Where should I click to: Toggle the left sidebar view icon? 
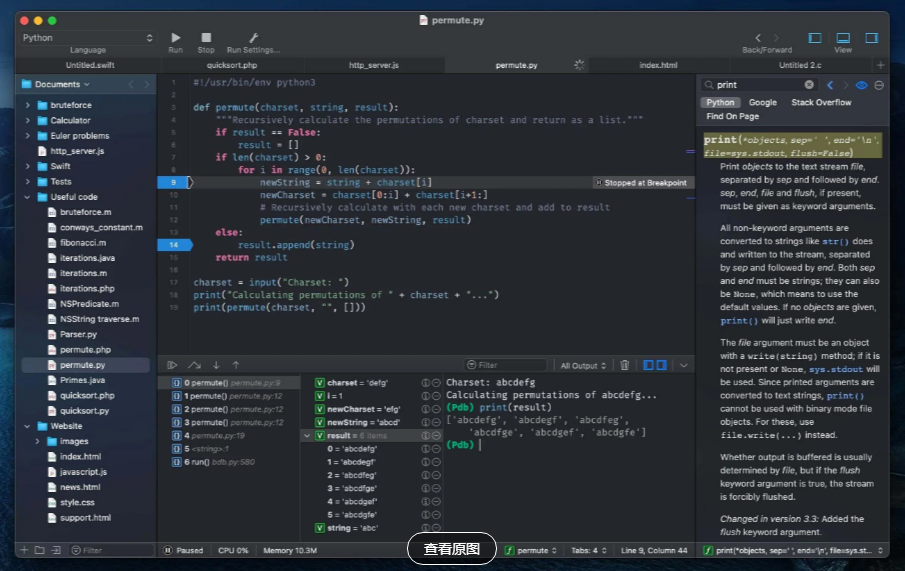tap(814, 38)
